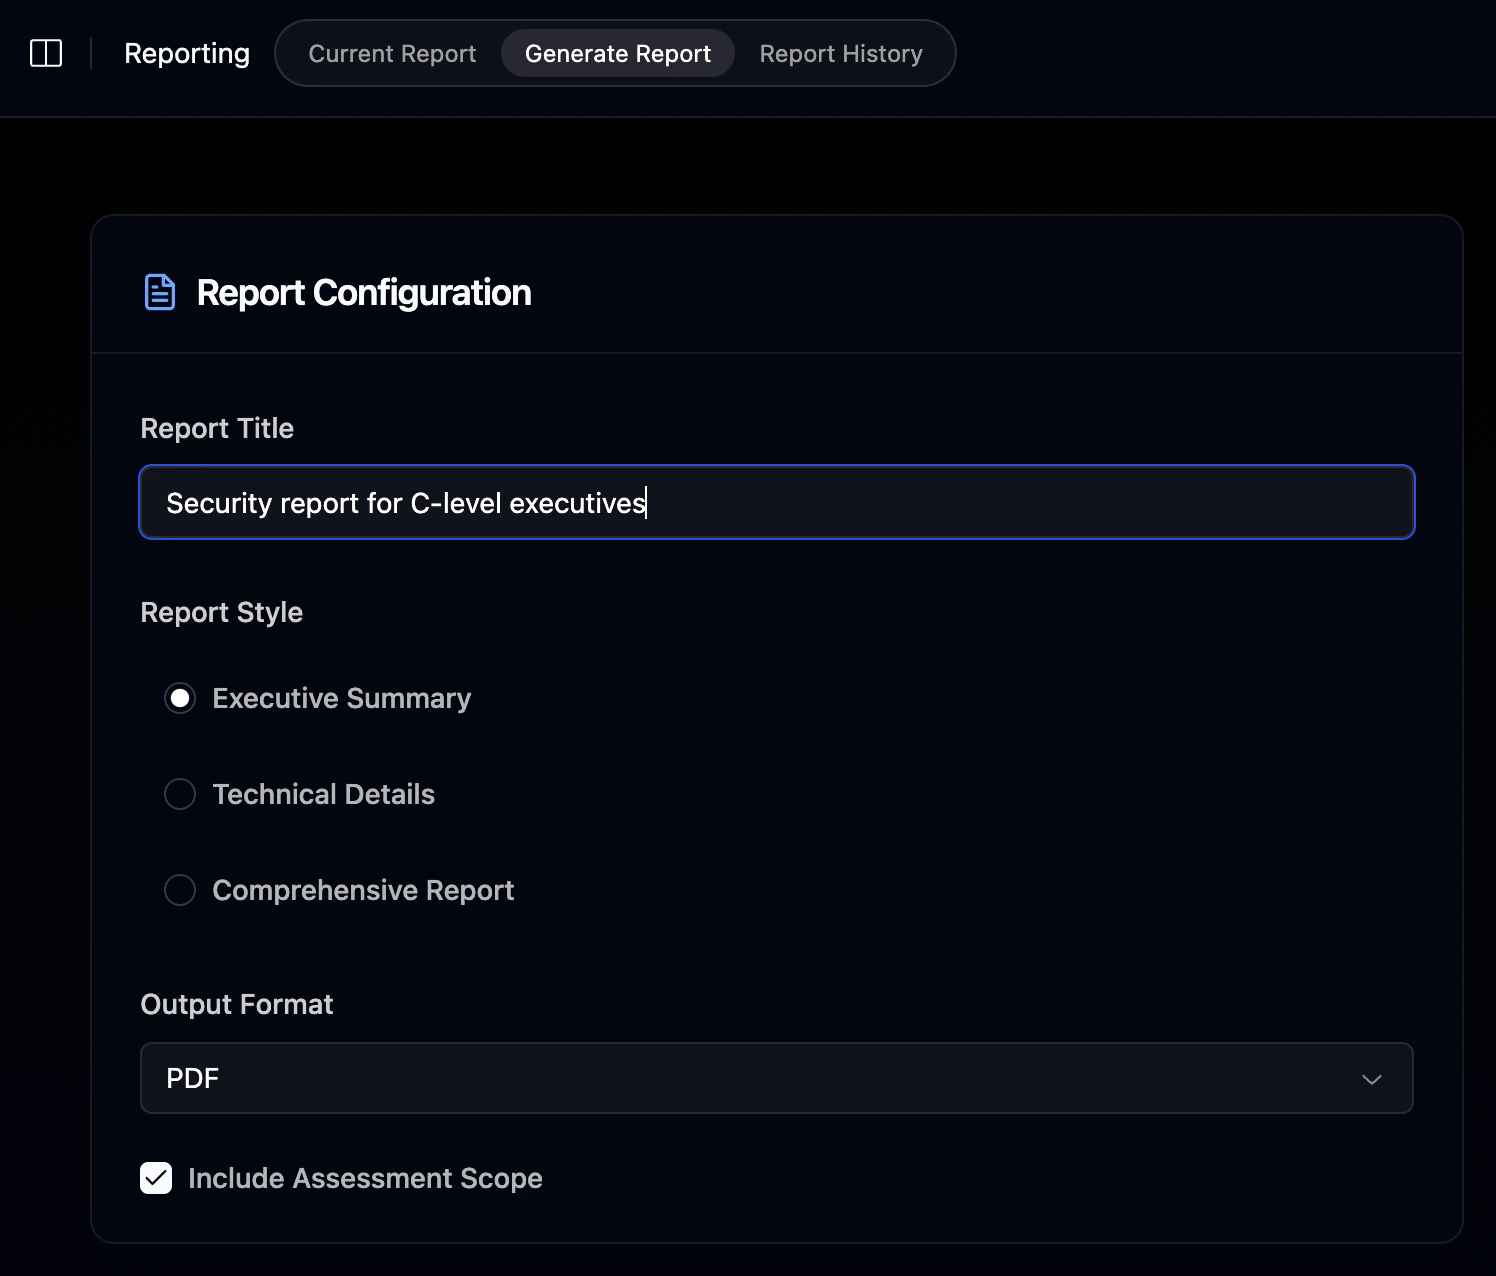Click the Report Configuration heading
Image resolution: width=1496 pixels, height=1276 pixels.
364,292
